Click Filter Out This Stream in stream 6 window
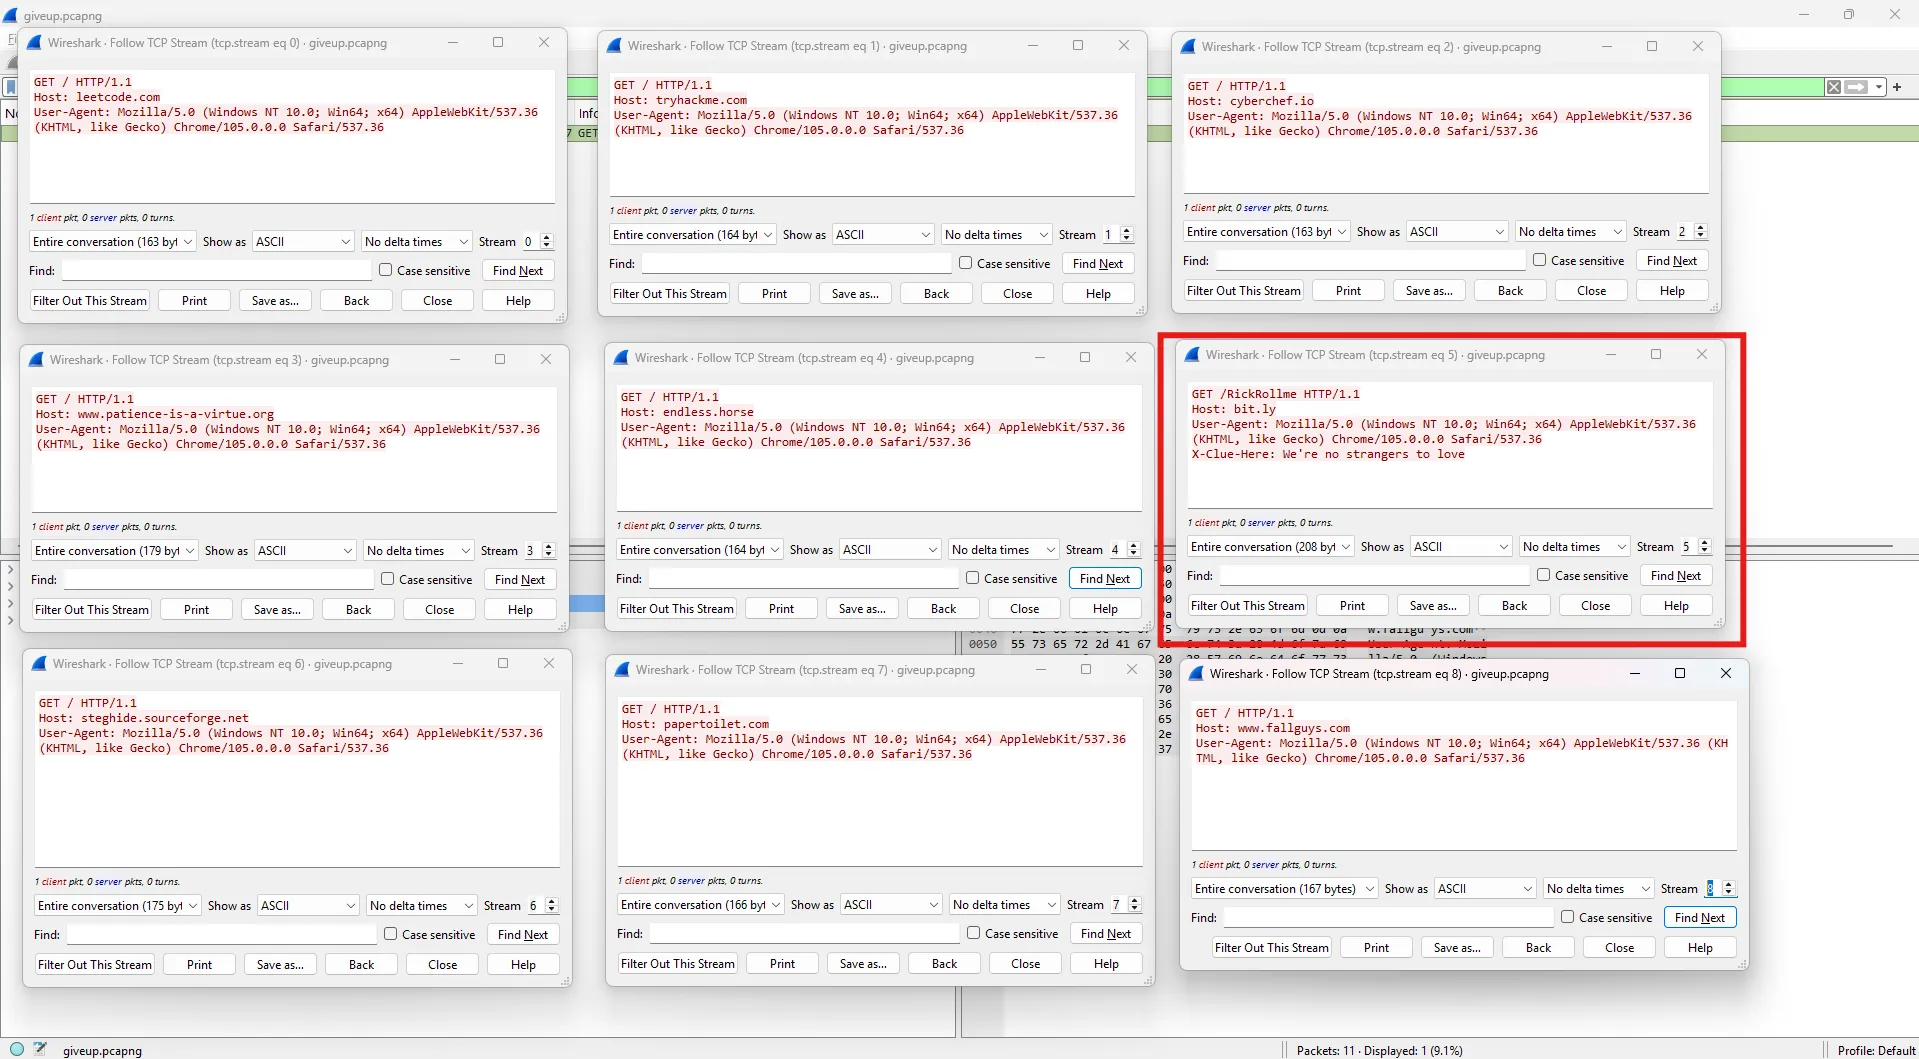 95,965
